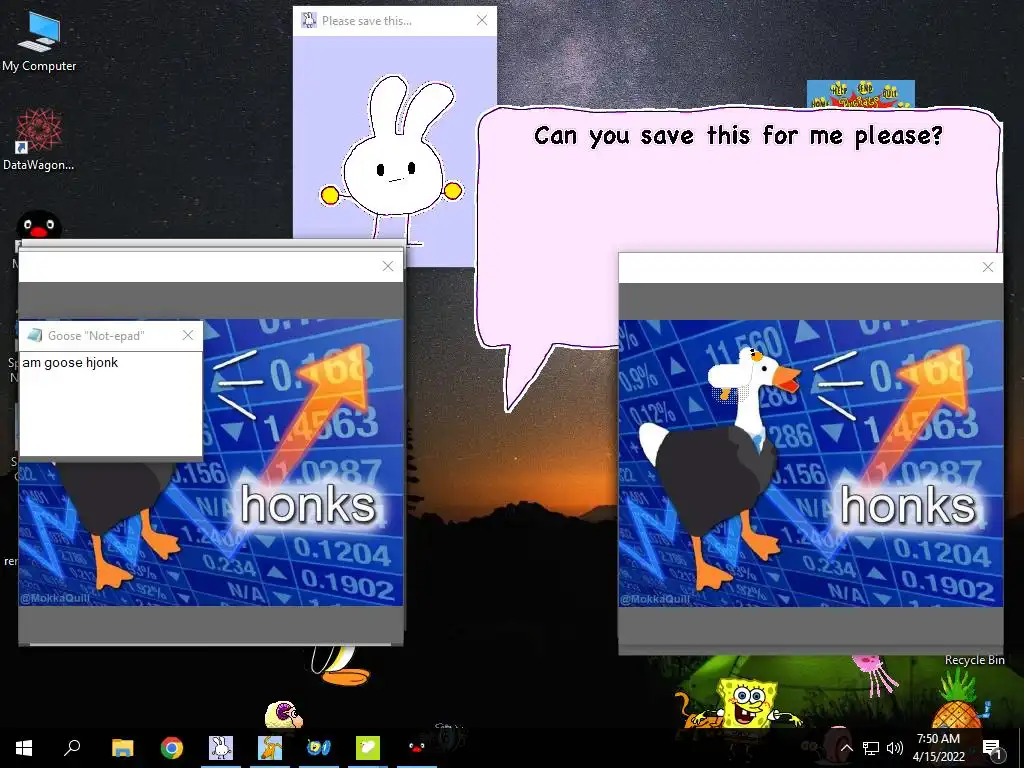Click the game thumbnail behind speech bubble
Image resolution: width=1024 pixels, height=768 pixels.
pyautogui.click(x=860, y=93)
